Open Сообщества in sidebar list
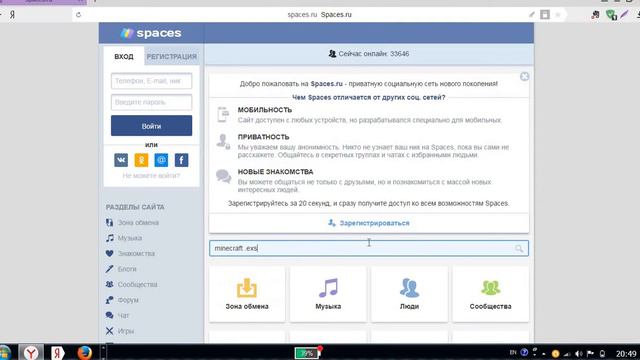This screenshot has width=640, height=360. [x=137, y=284]
